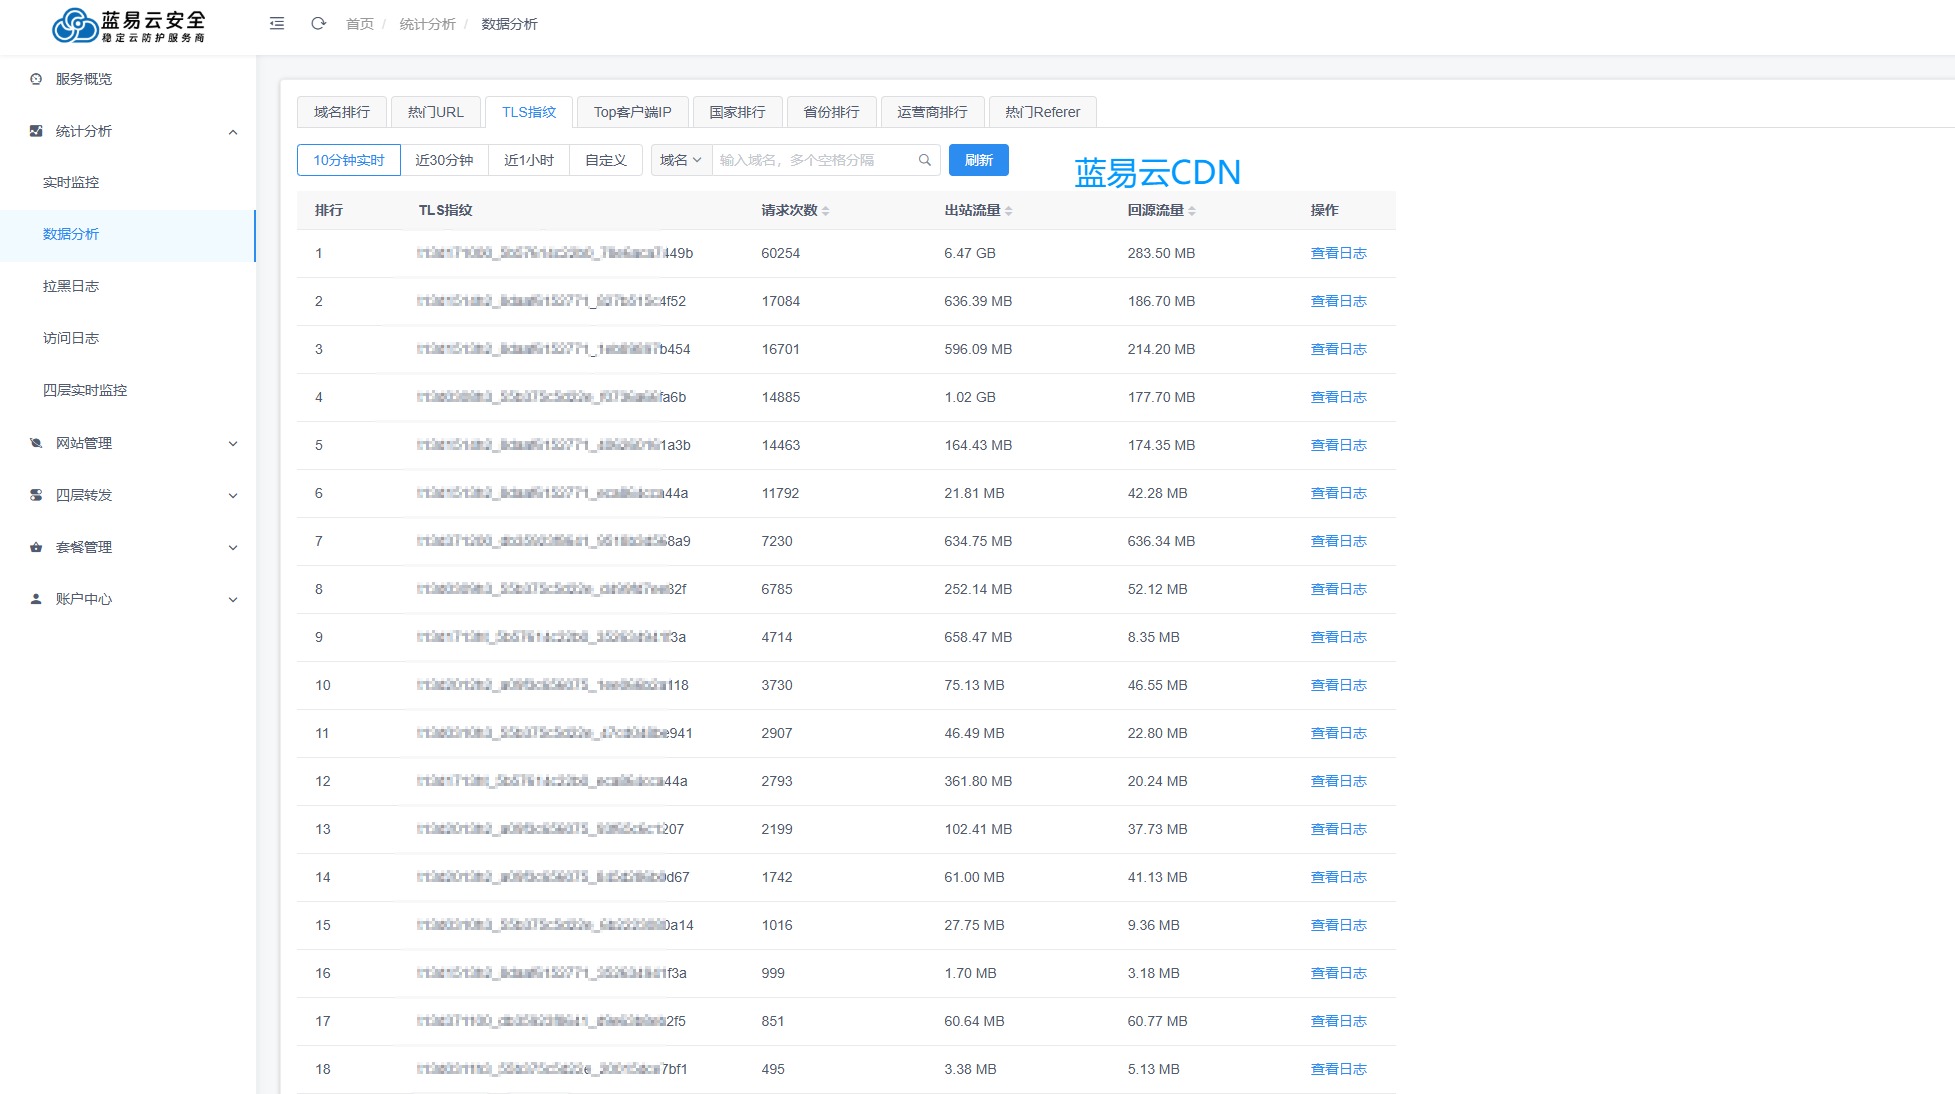Click the page reload icon in header
Viewport: 1955px width, 1094px height.
[x=318, y=24]
